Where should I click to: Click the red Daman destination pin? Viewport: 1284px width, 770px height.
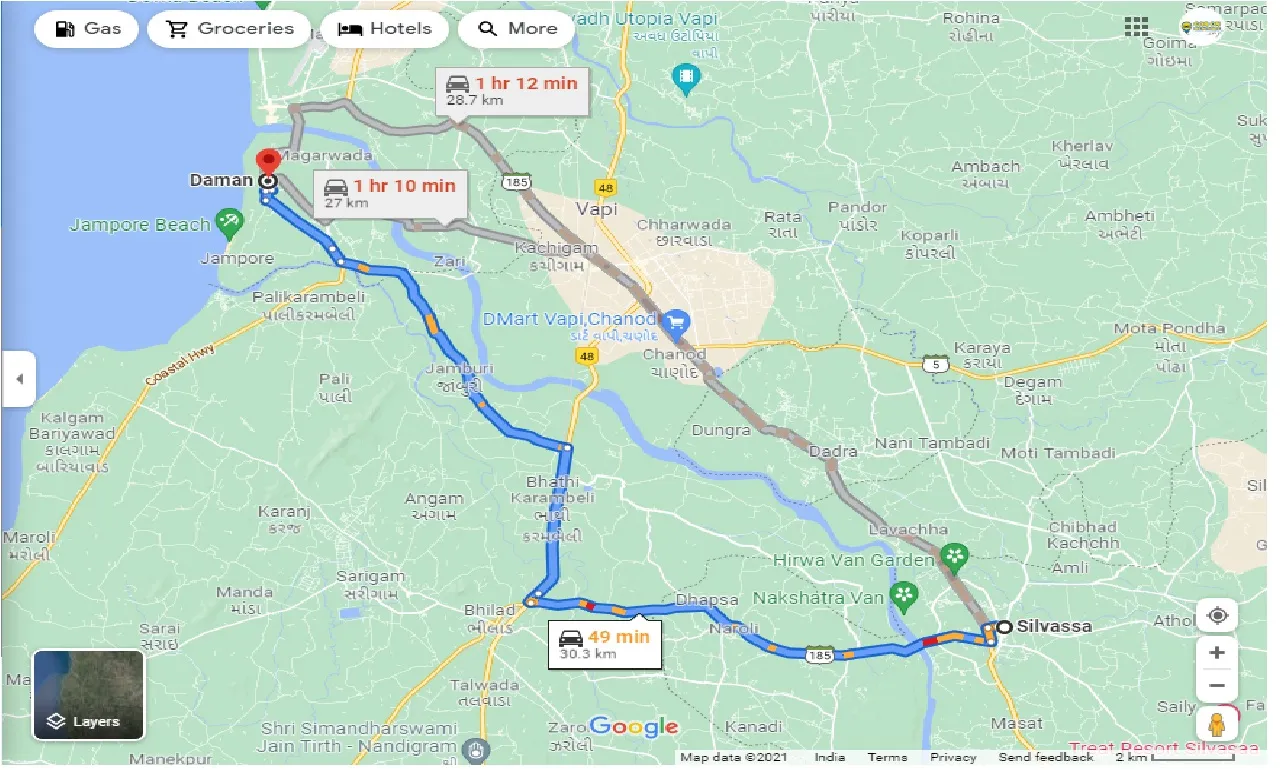click(267, 162)
